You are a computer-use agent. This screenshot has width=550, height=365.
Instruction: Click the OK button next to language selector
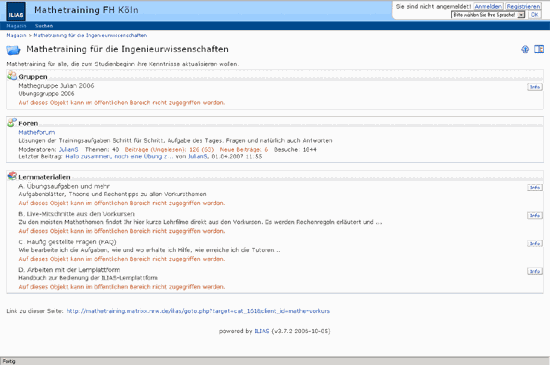534,15
